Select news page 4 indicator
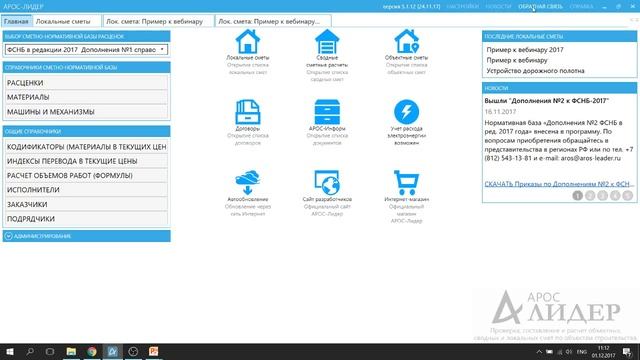The image size is (640, 360). [x=615, y=196]
